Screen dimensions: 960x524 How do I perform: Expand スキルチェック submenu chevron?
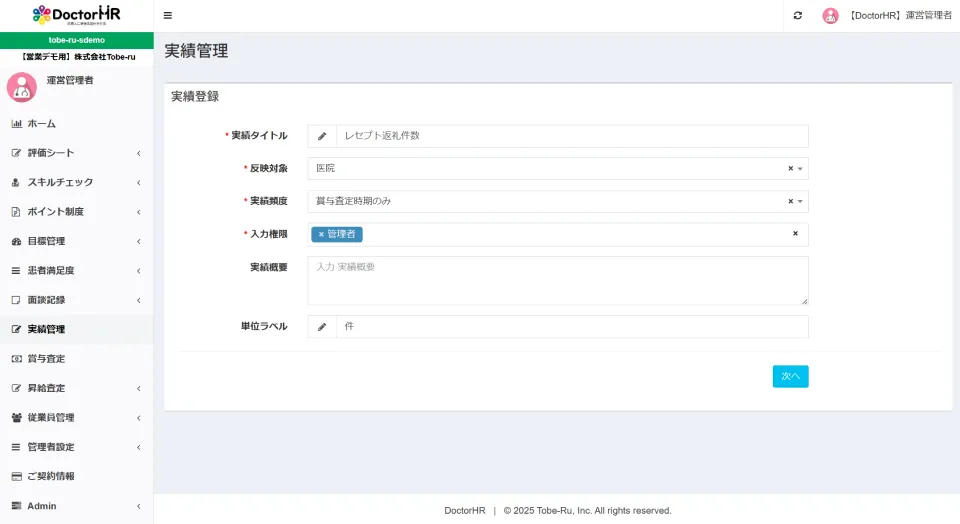[x=139, y=182]
